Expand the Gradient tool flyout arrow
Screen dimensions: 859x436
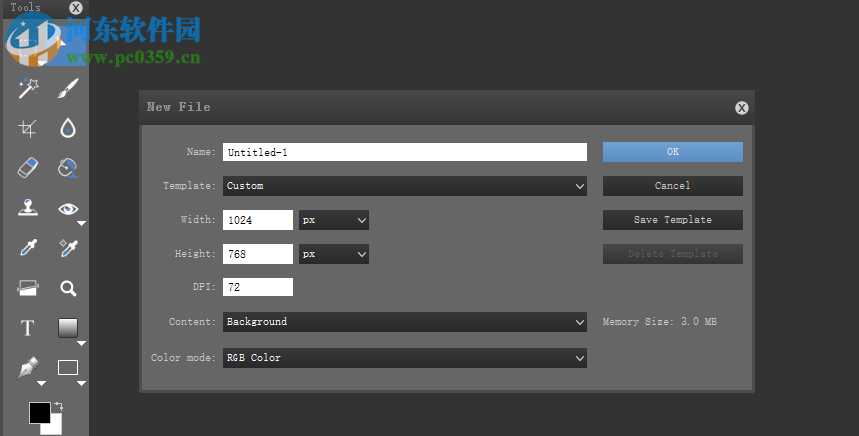point(81,343)
